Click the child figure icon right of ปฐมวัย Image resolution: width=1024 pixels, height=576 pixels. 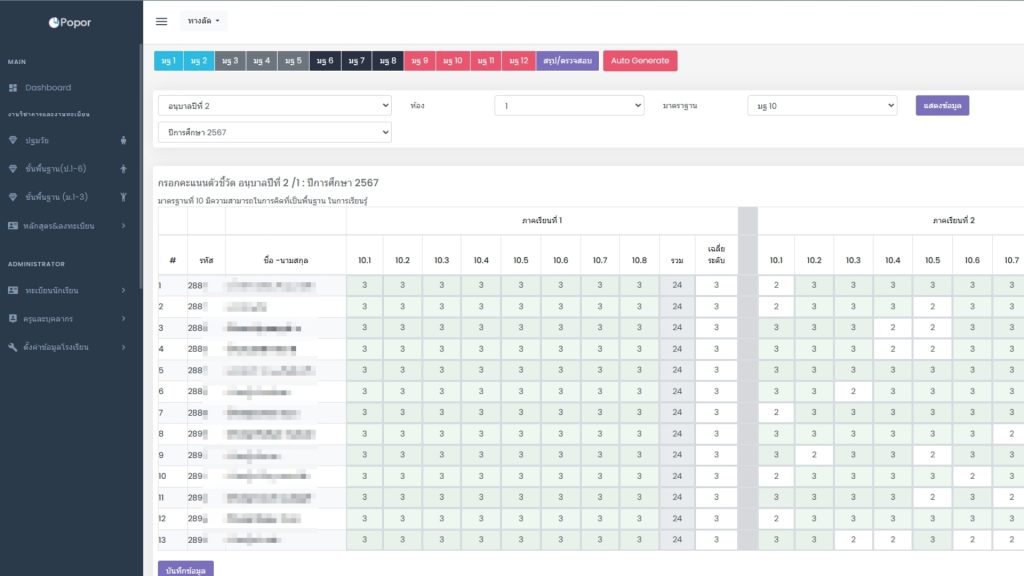(x=123, y=140)
